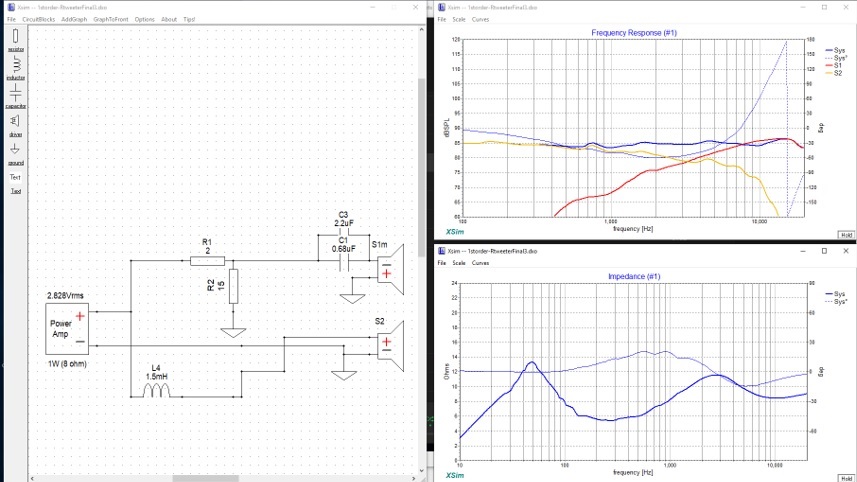Click Hold button in Impedance graph
The image size is (857, 482).
pos(846,478)
